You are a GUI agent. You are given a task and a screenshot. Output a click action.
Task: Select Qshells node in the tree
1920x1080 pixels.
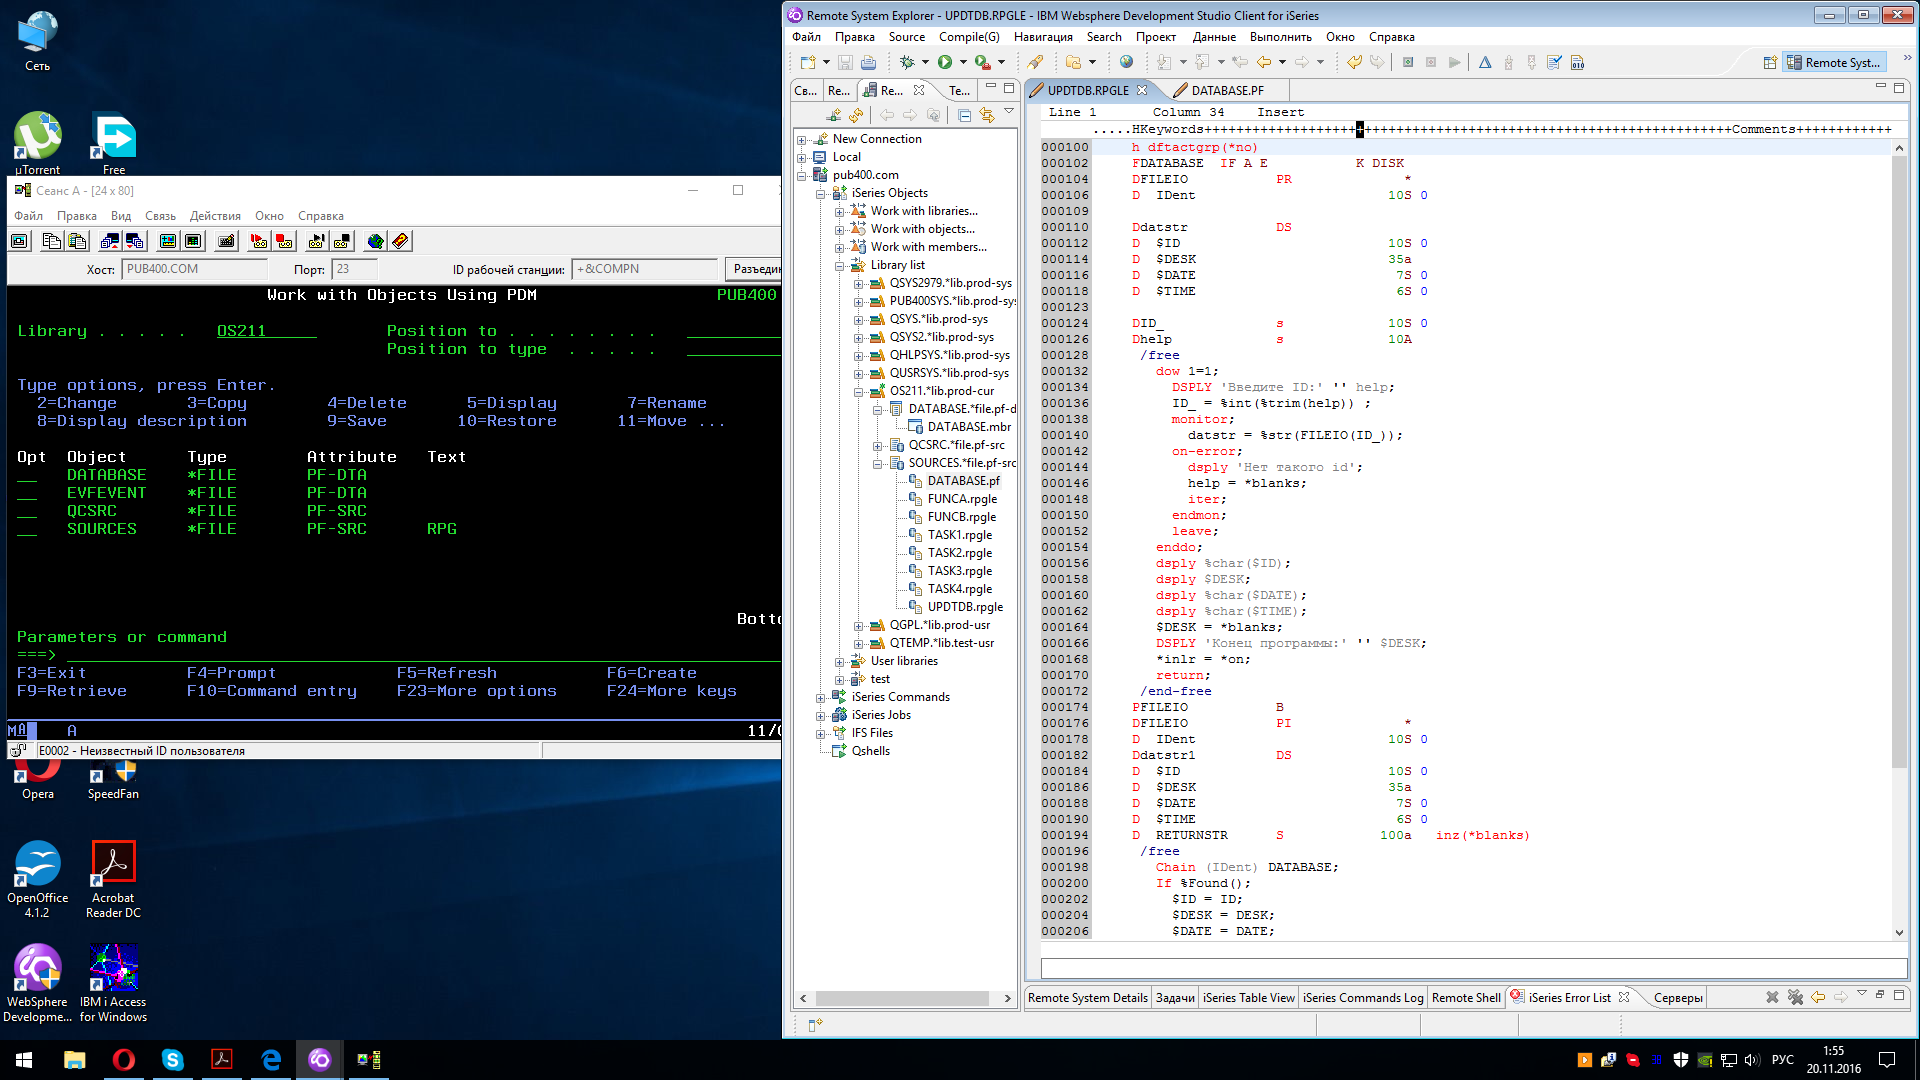pyautogui.click(x=871, y=751)
